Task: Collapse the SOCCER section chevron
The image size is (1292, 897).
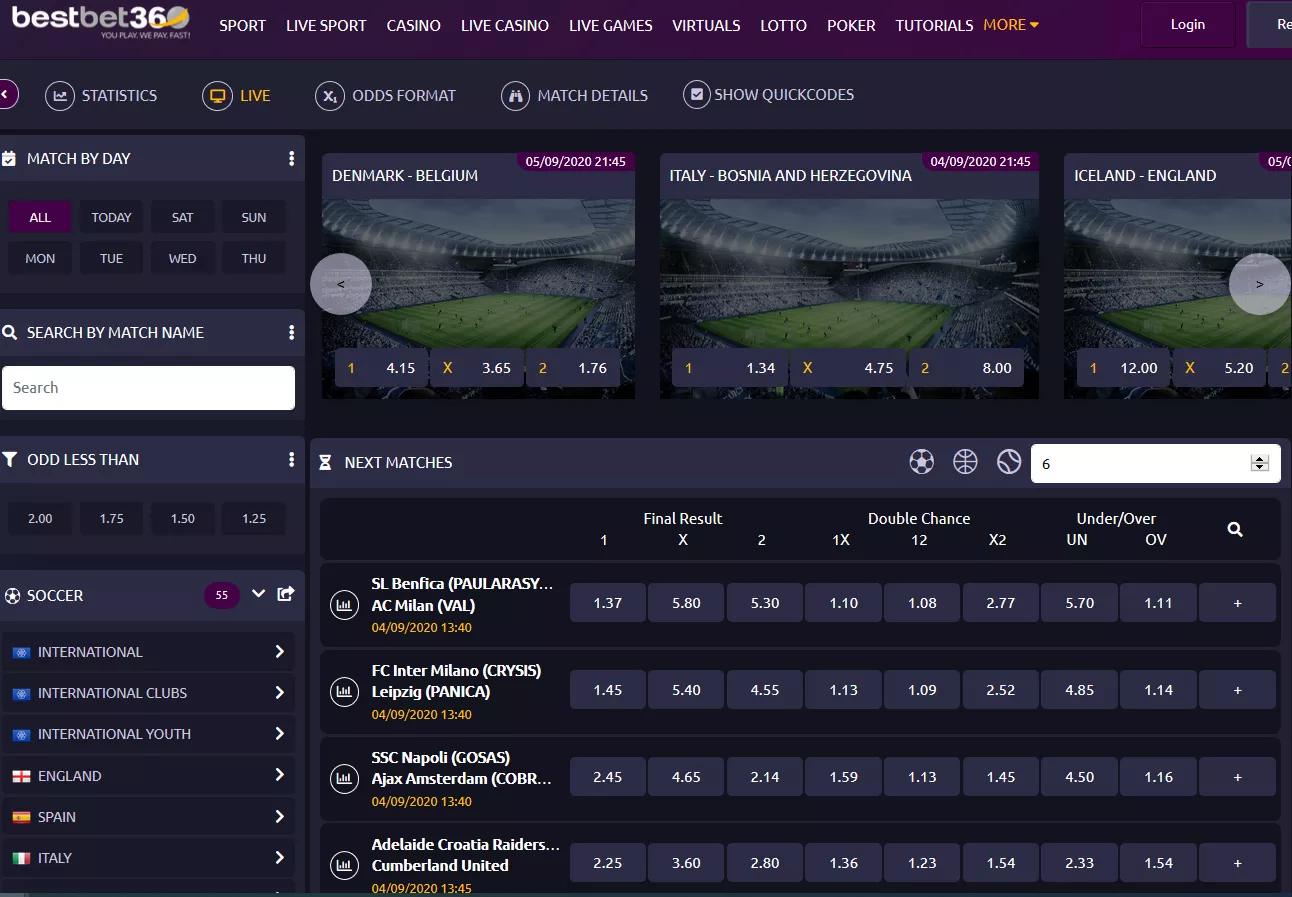Action: point(258,595)
